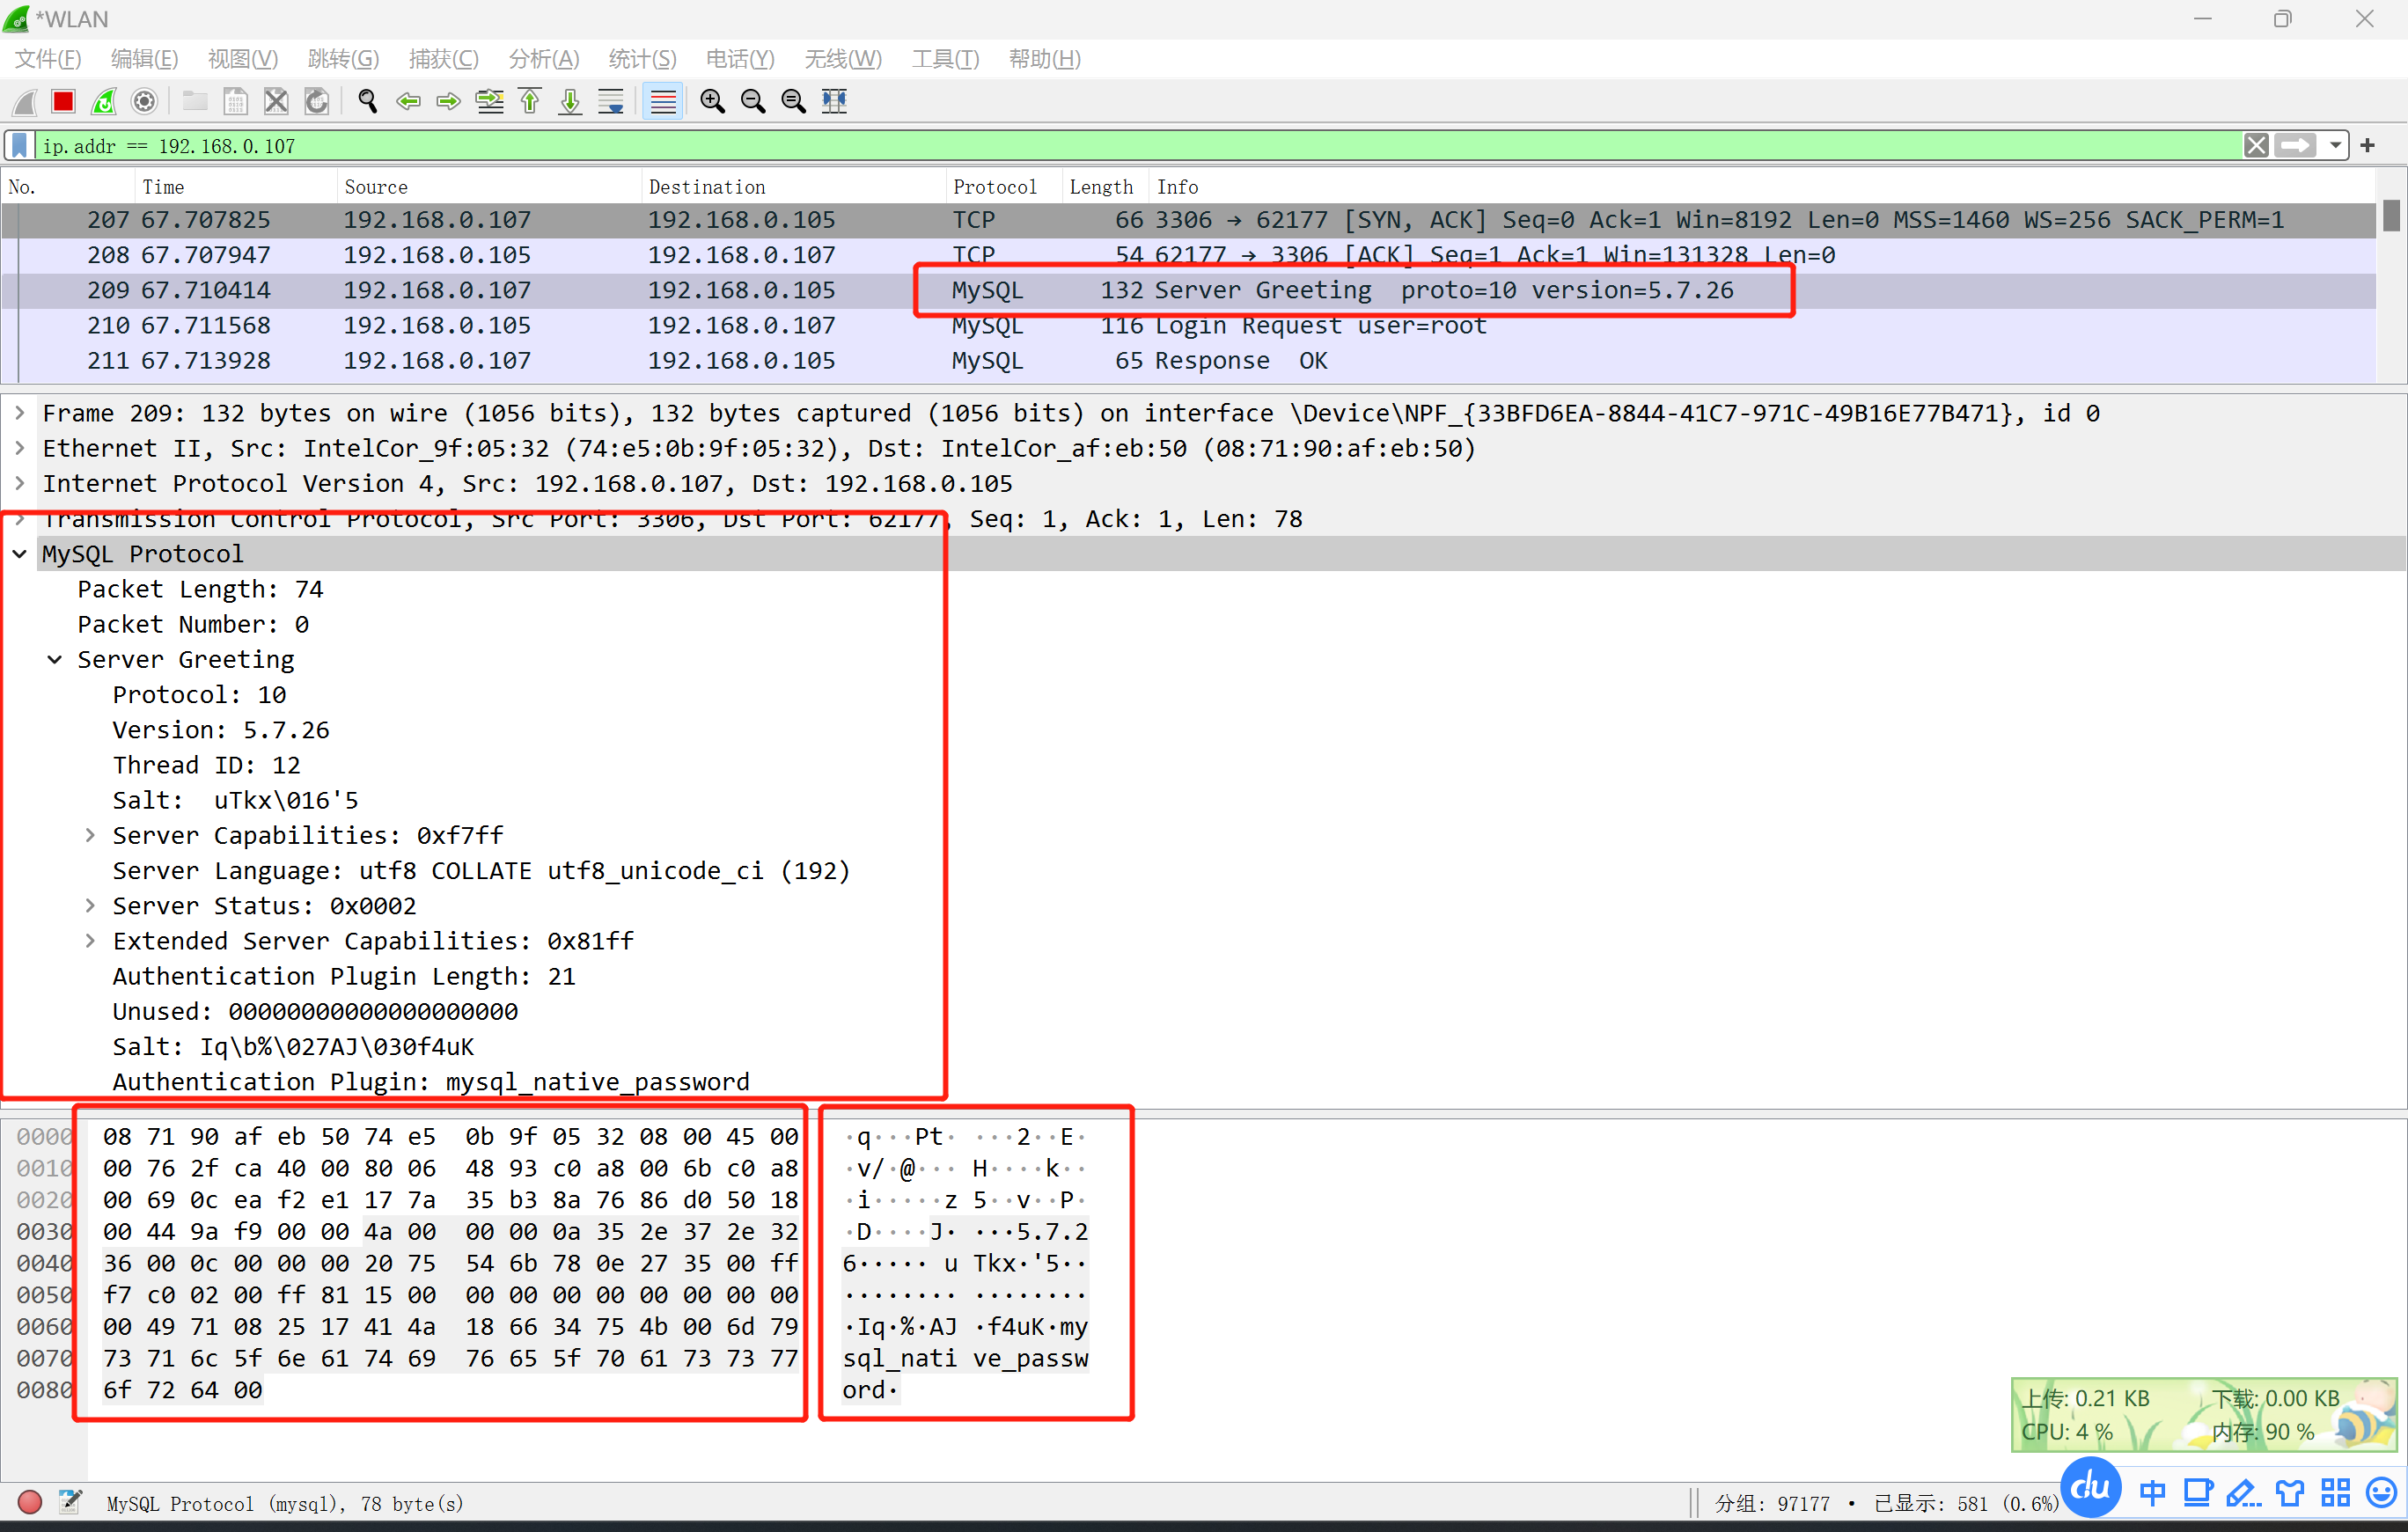Click the input method handwriting pen icon
2408x1532 pixels.
2243,1493
